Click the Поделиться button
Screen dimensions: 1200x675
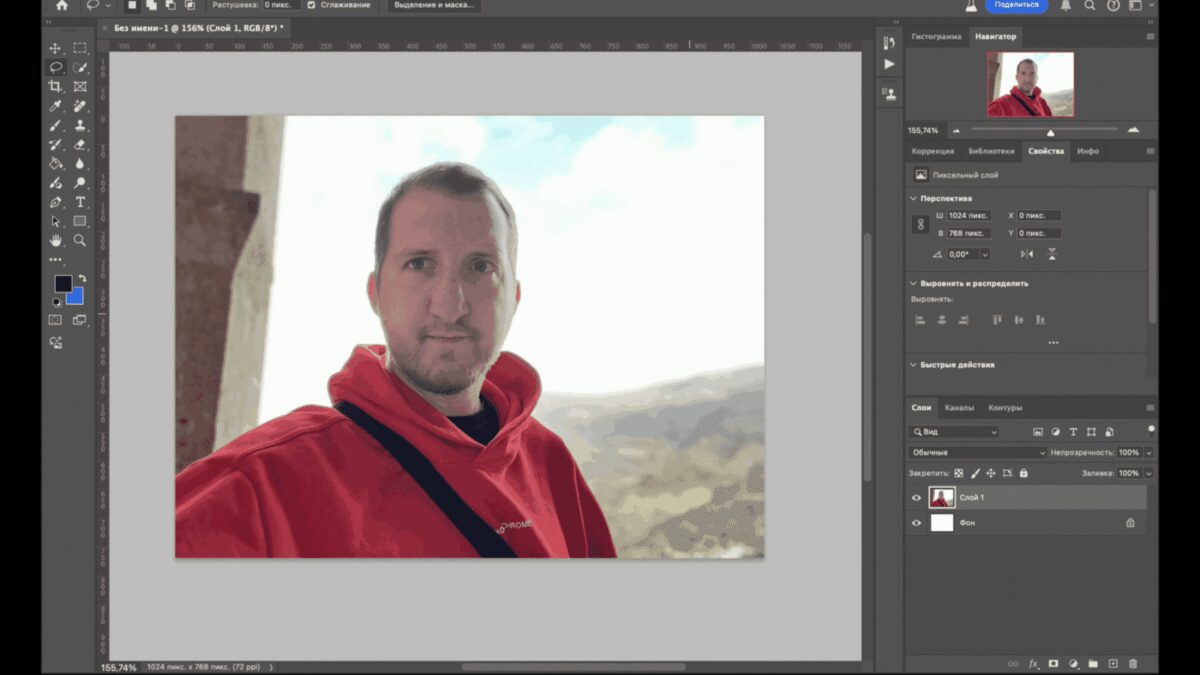pyautogui.click(x=1016, y=5)
